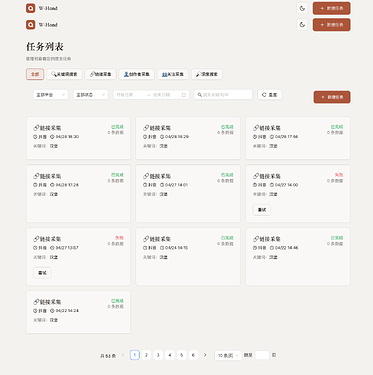Viewport: 373px width, 375px height.
Task: Click the 重置 reset button
Action: pyautogui.click(x=270, y=95)
